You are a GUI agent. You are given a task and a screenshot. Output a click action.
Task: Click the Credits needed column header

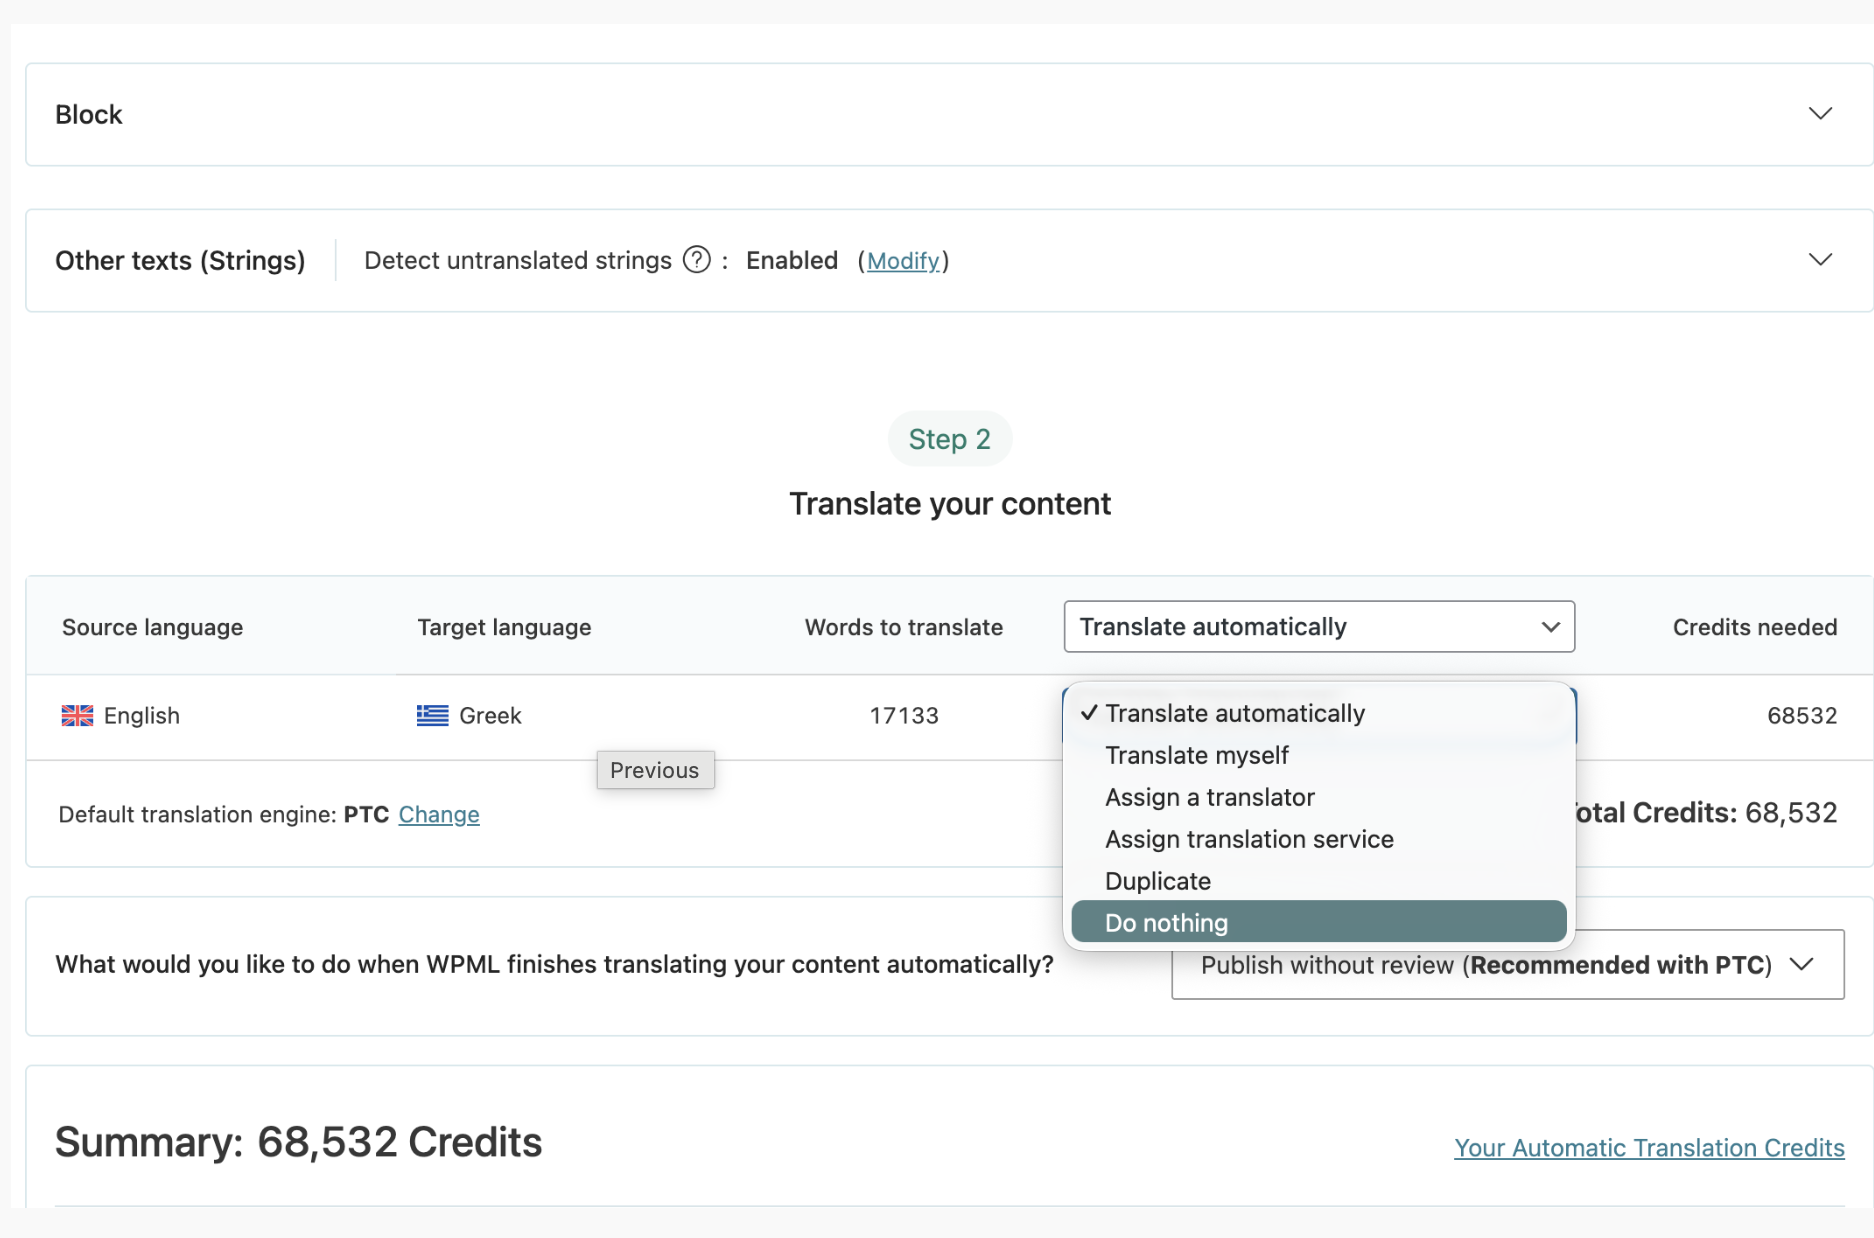coord(1754,627)
